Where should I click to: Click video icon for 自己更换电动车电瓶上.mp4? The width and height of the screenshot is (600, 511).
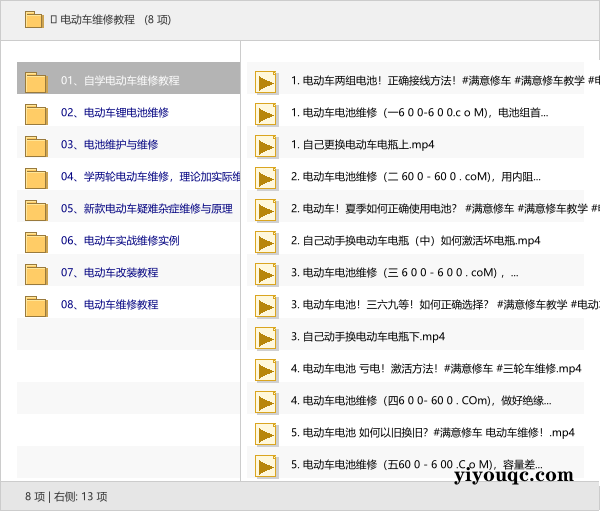coord(266,145)
